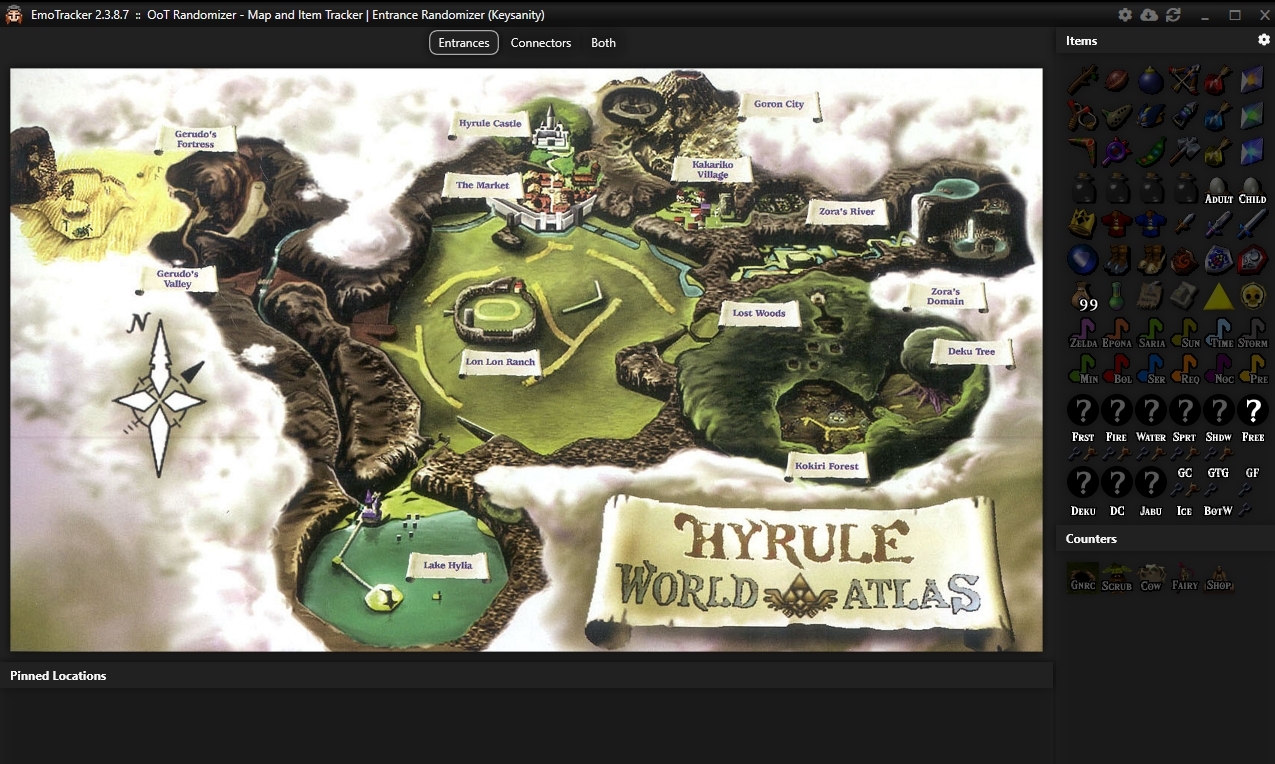
Task: Switch to the Both tab
Action: [603, 43]
